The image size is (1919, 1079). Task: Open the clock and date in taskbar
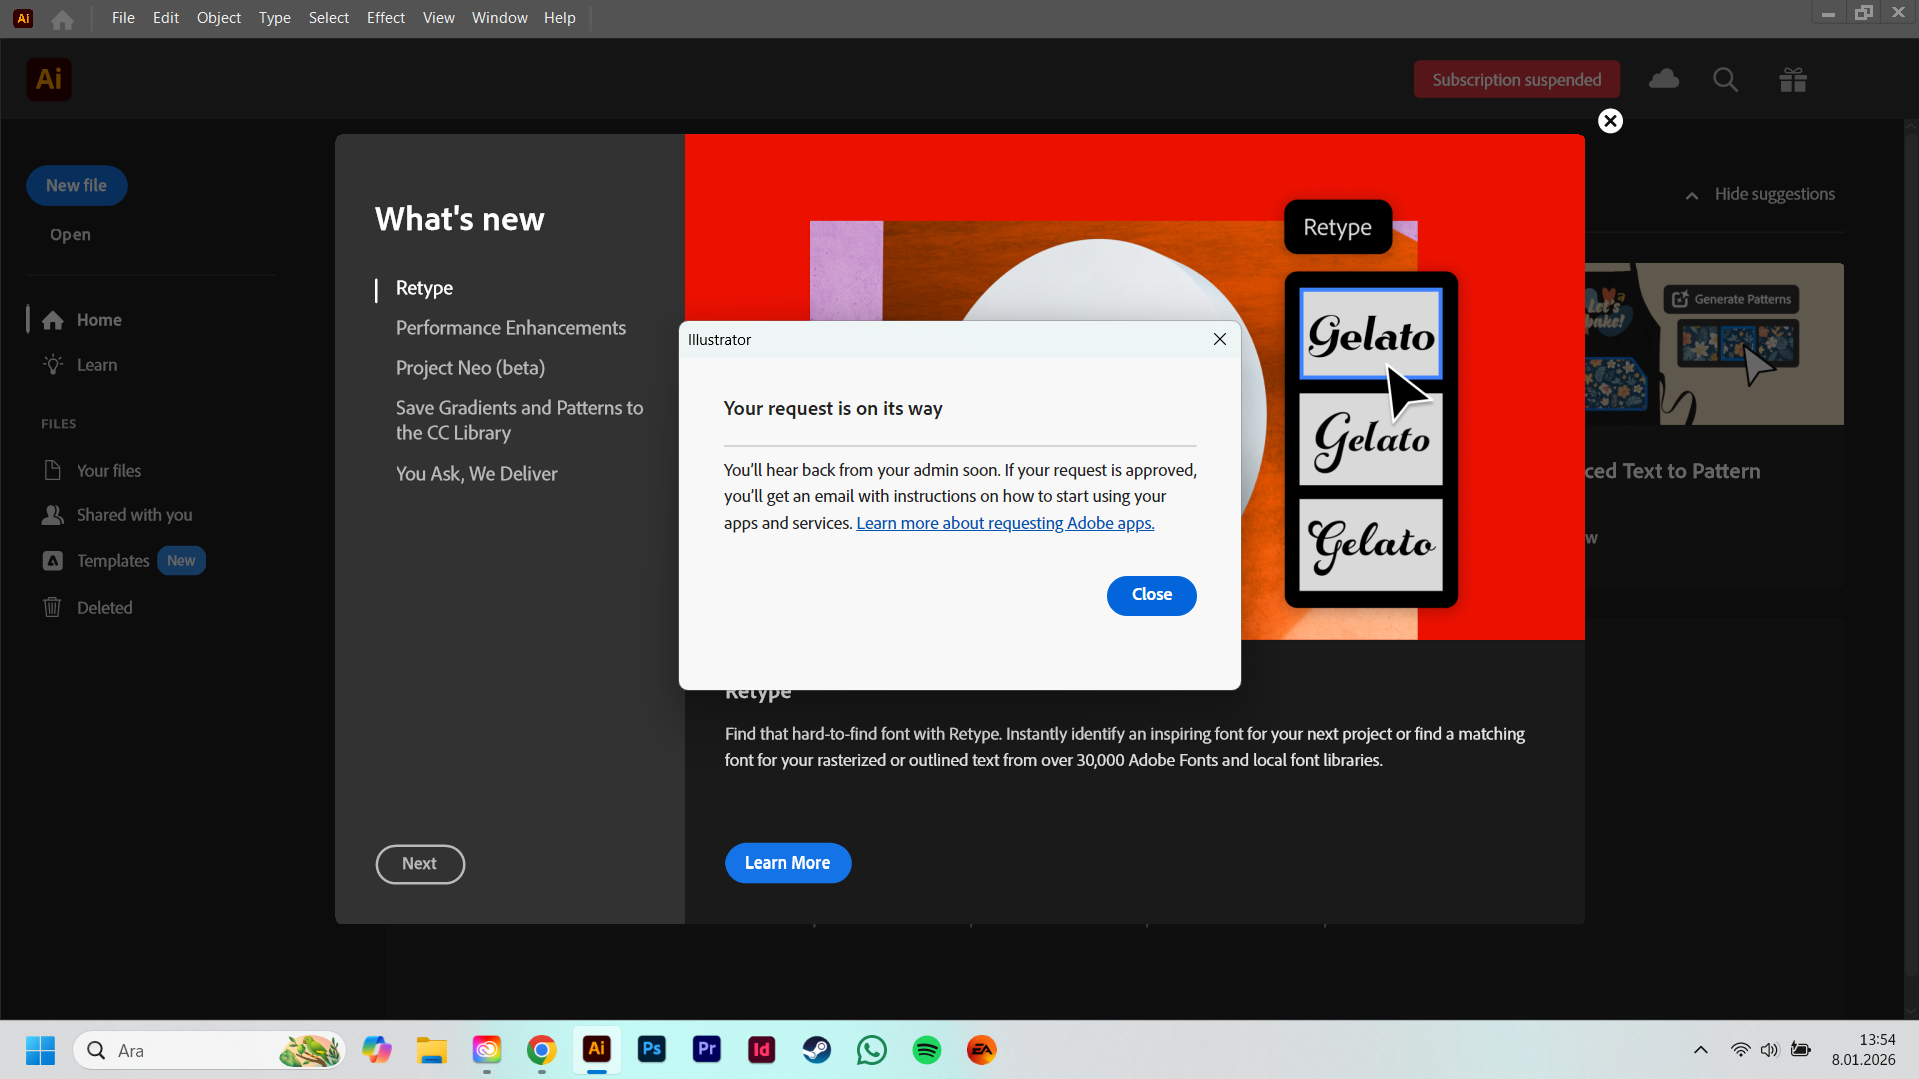tap(1864, 1050)
